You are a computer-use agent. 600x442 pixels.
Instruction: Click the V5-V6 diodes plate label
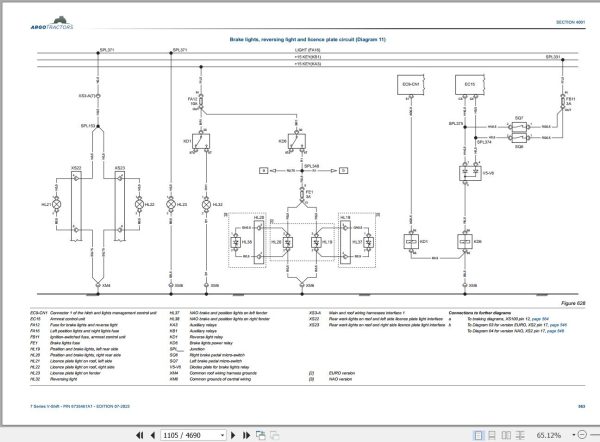[489, 173]
